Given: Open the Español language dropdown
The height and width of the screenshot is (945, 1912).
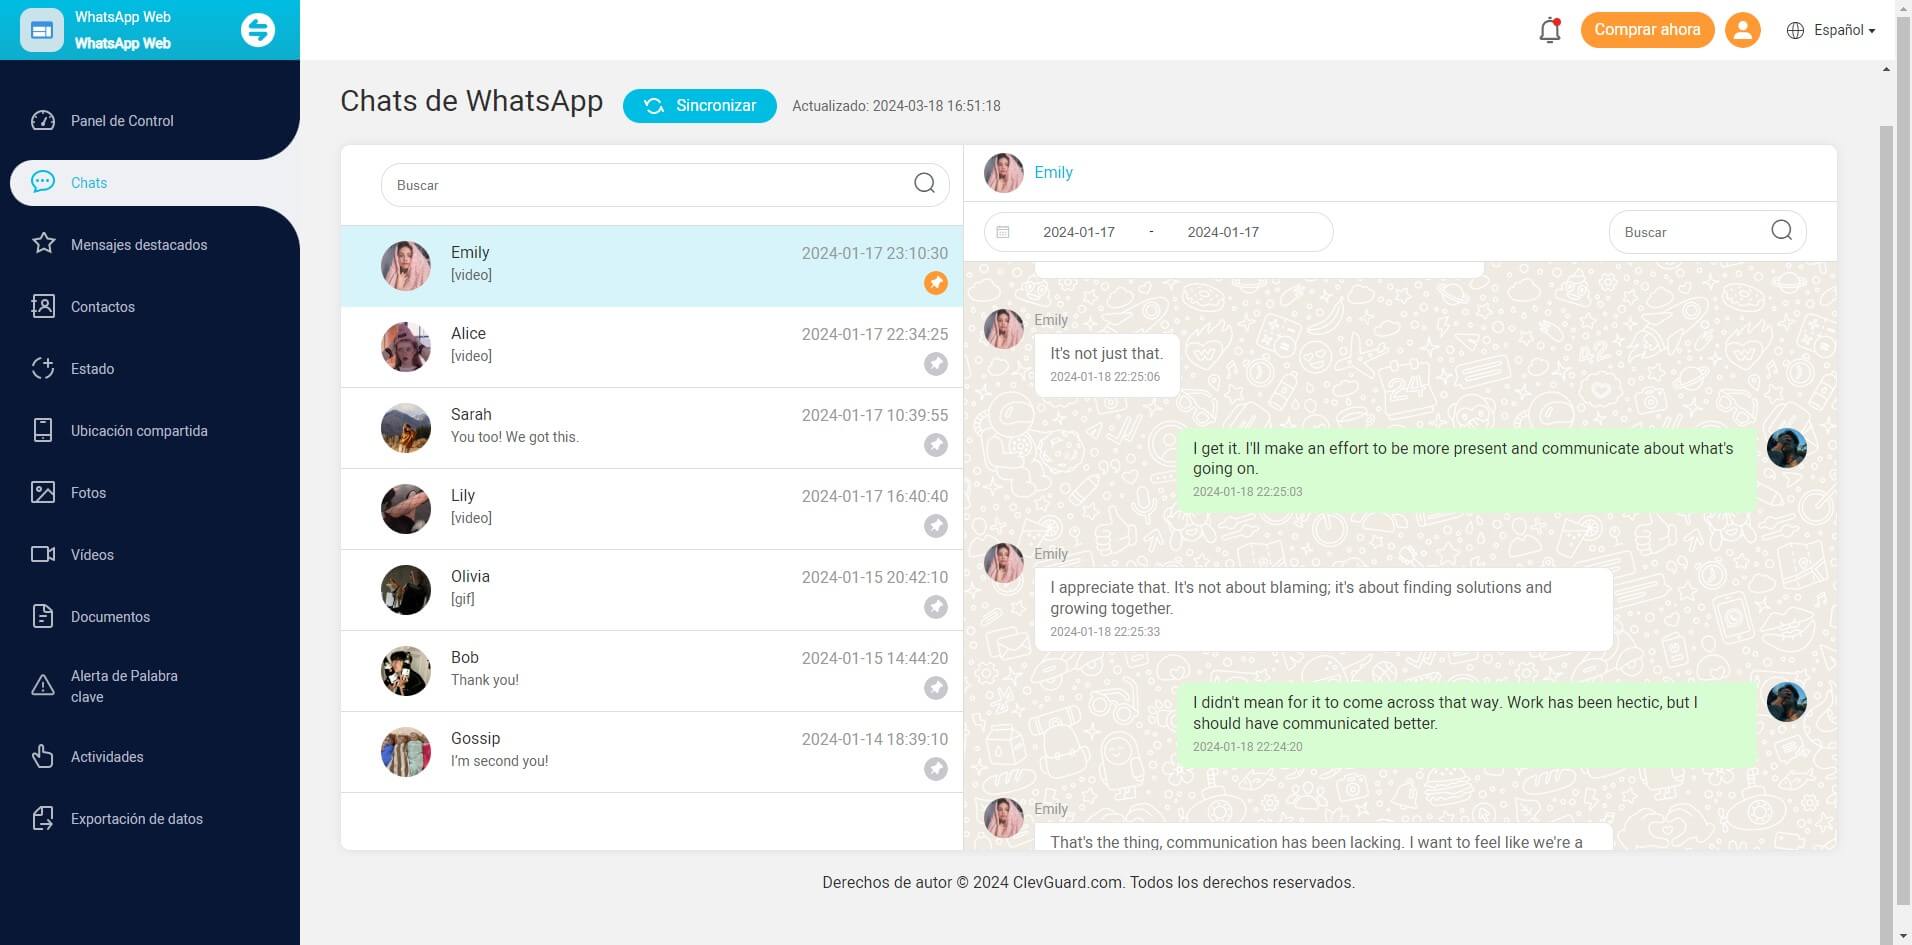Looking at the screenshot, I should 1844,30.
